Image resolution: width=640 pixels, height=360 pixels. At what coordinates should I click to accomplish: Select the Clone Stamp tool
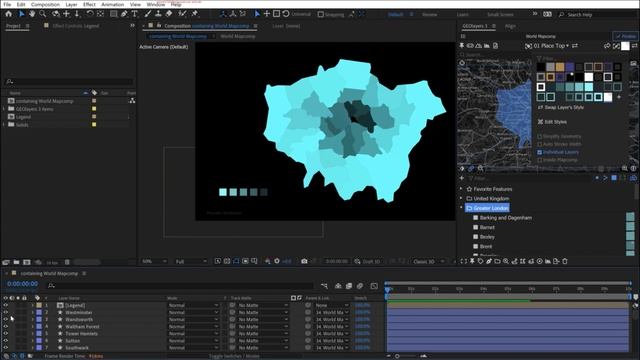coord(158,14)
